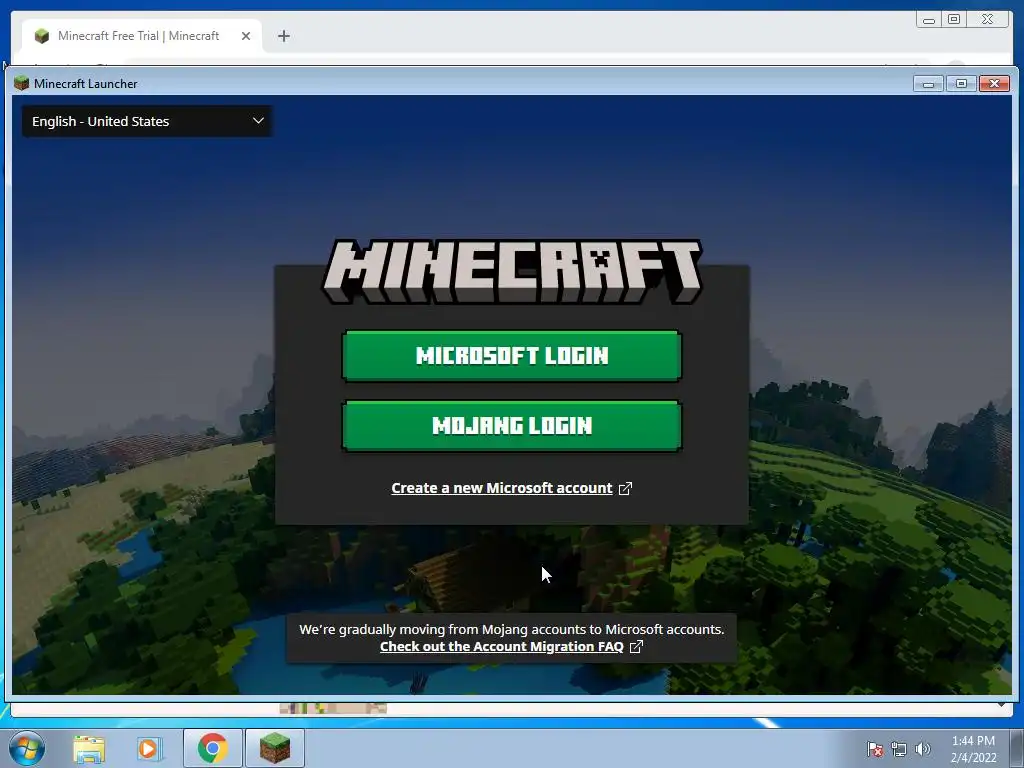
Task: Select the Minecraft Free Trial browser tab
Action: pos(142,36)
